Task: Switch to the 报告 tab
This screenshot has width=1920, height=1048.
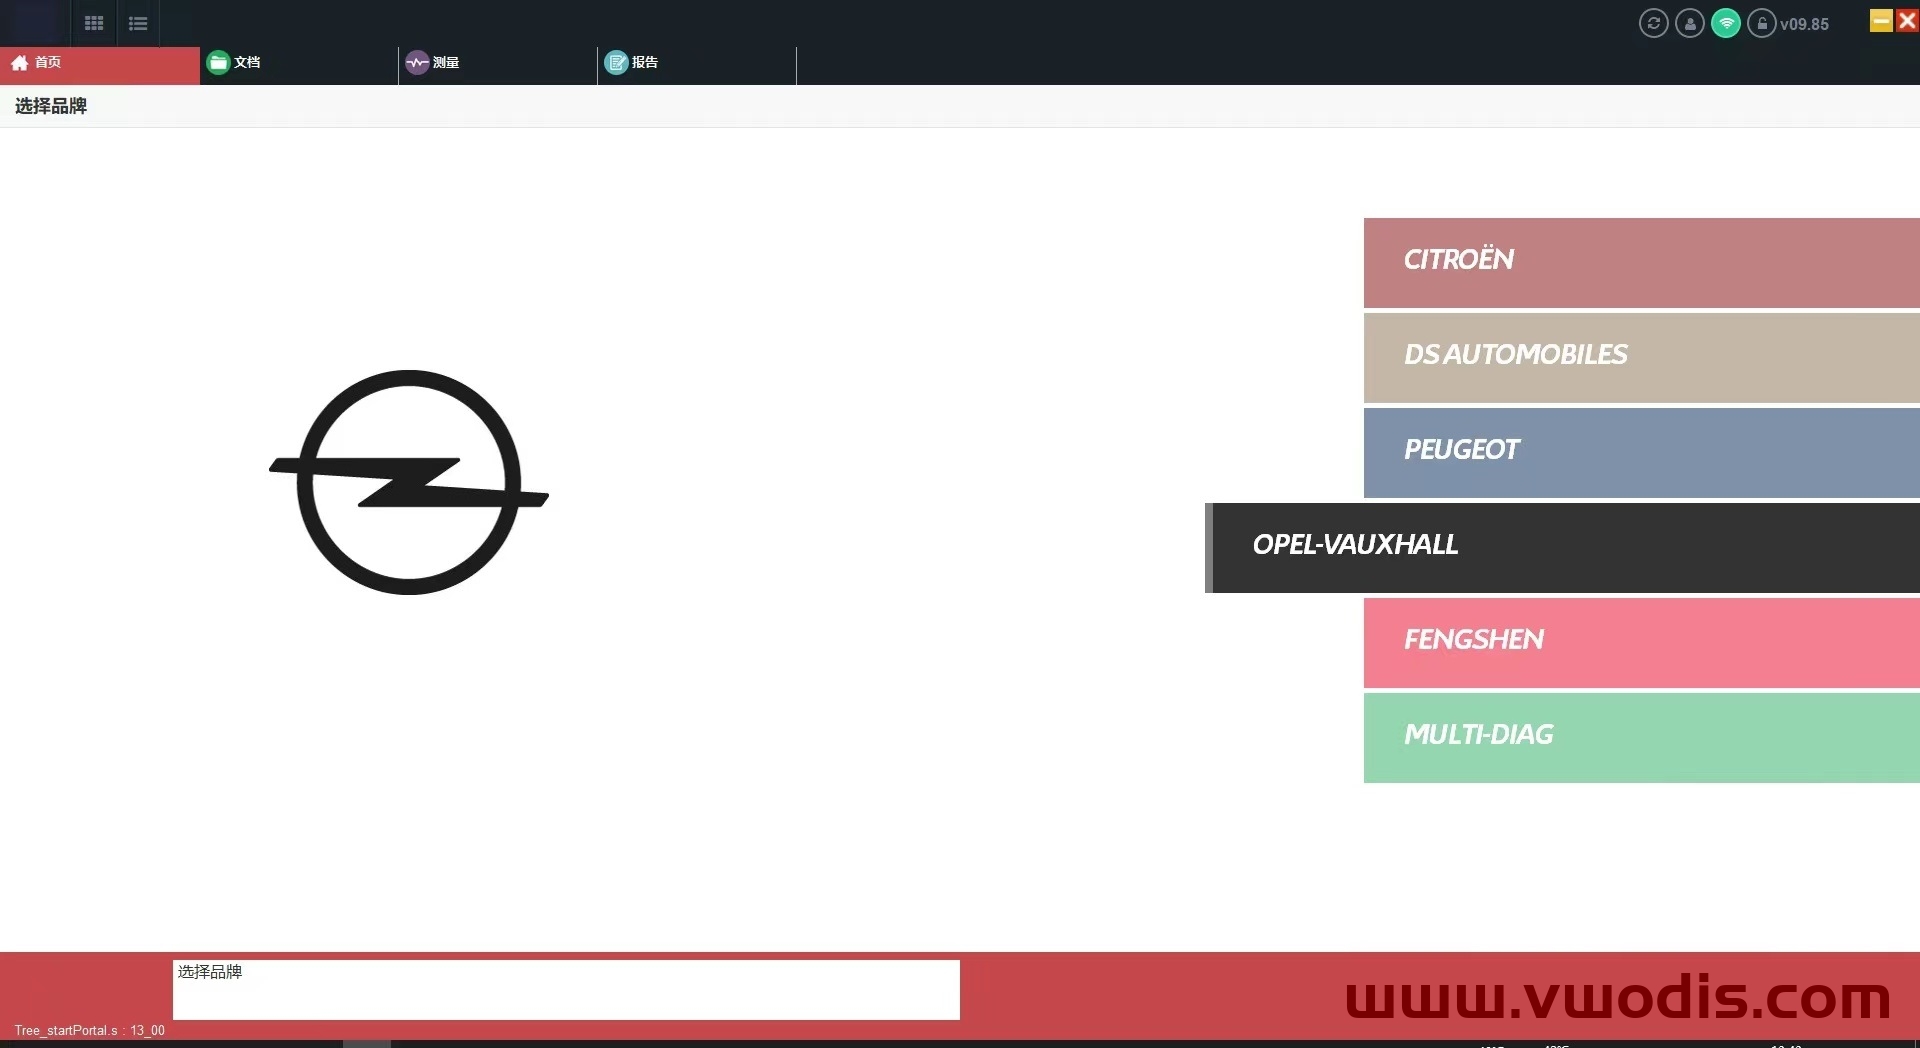Action: click(697, 65)
